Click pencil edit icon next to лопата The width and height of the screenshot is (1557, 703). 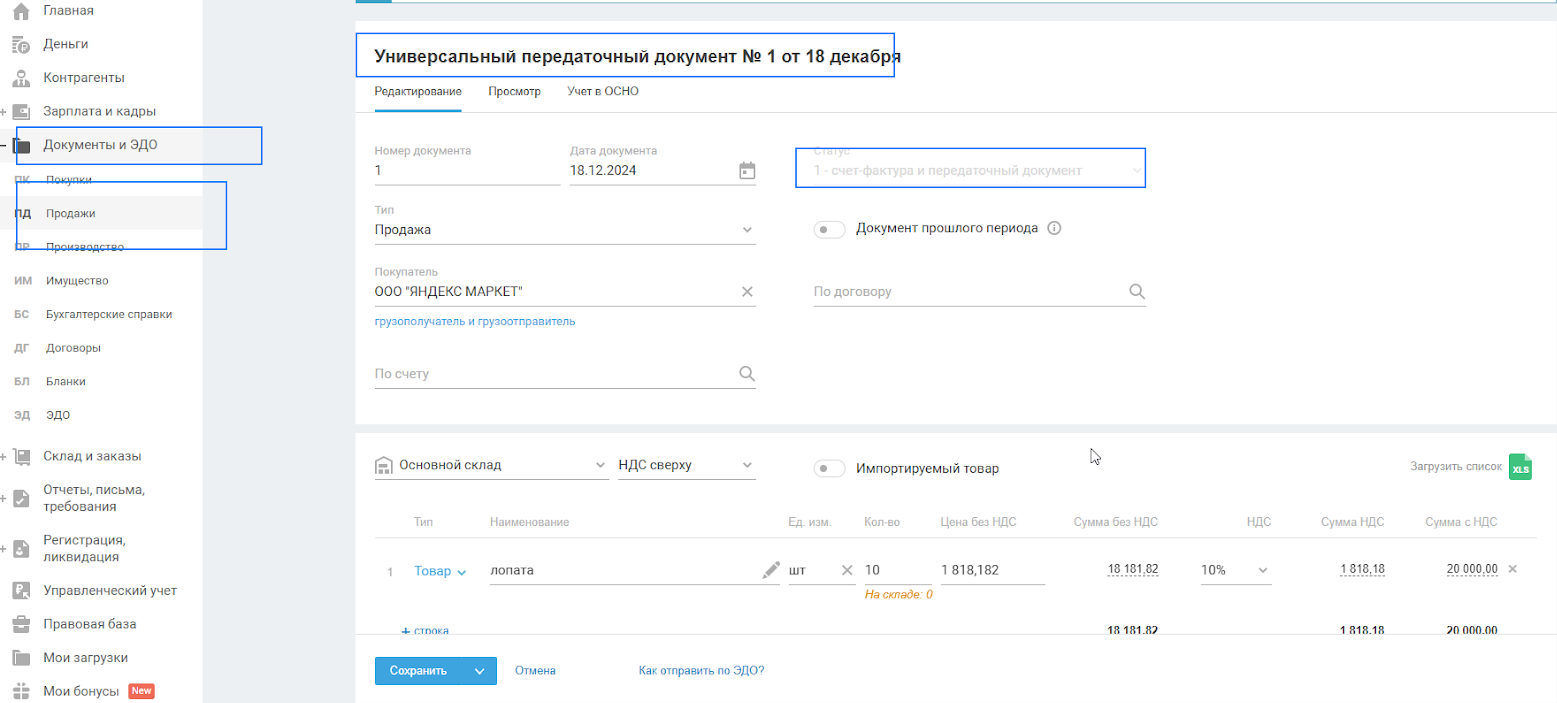770,570
